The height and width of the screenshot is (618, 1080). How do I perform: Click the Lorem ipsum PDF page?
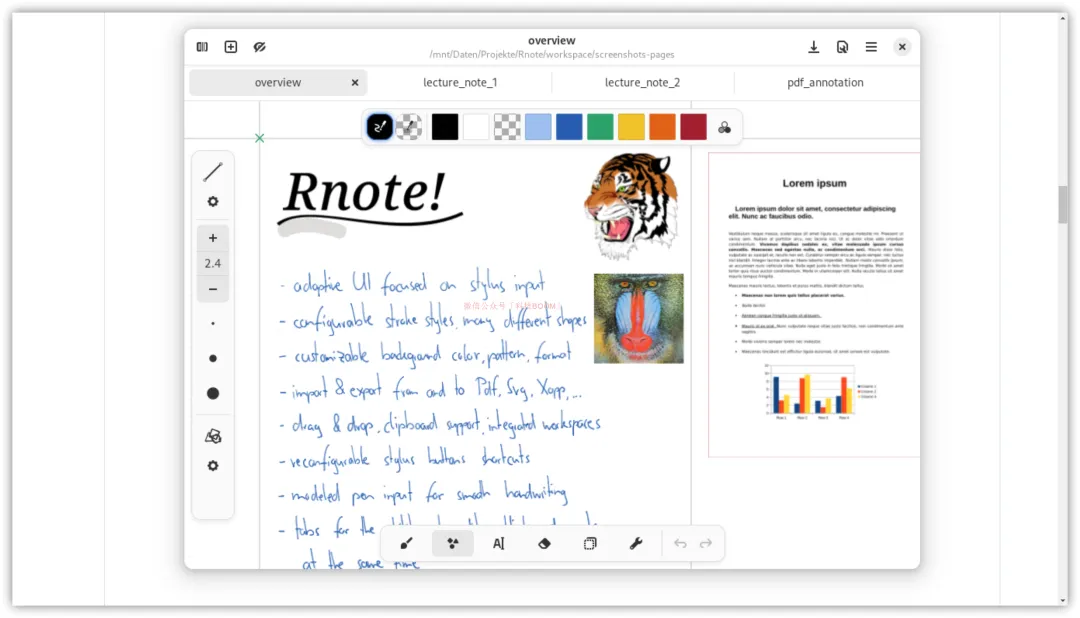[x=814, y=305]
